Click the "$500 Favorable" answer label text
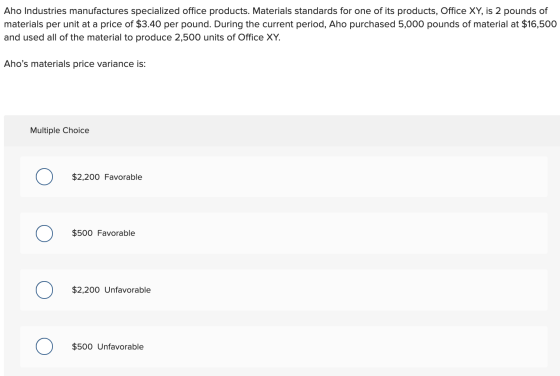Screen dimensions: 560x376 click(103, 233)
